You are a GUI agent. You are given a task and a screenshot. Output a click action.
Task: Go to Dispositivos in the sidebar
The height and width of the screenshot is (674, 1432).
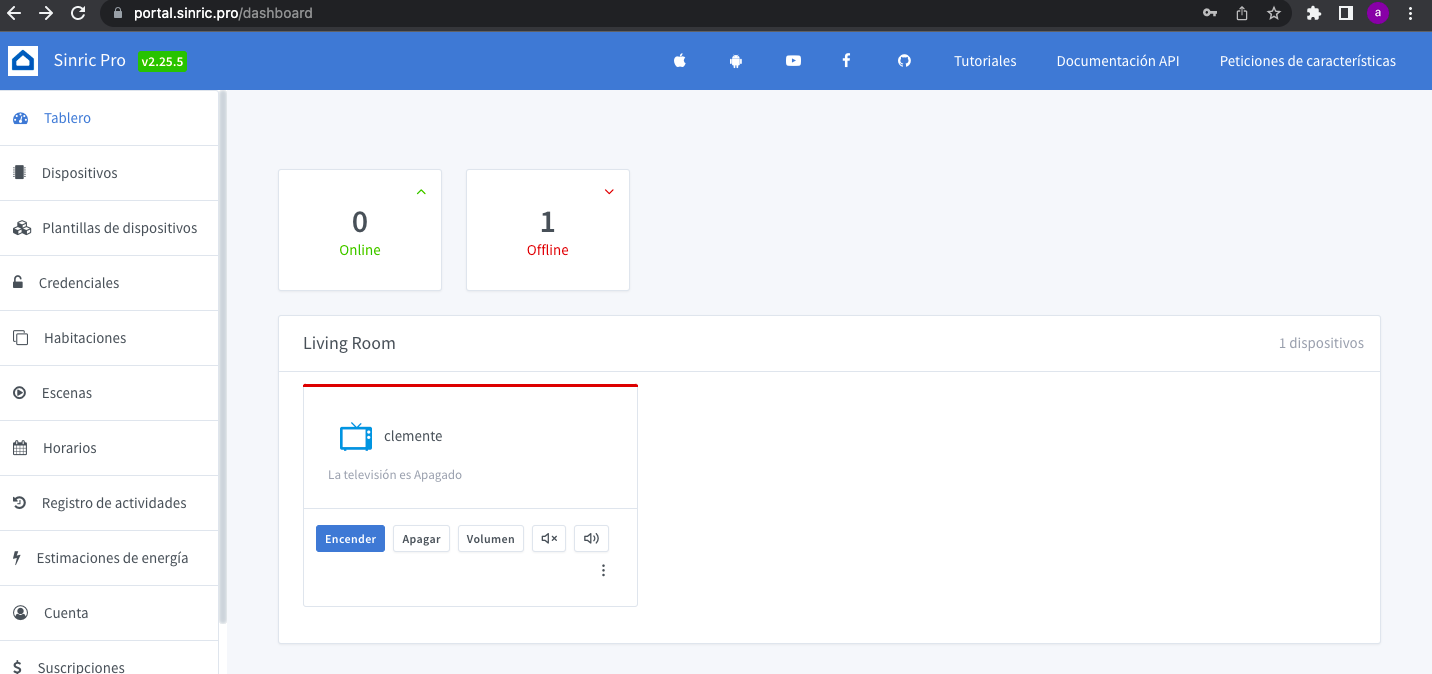(79, 173)
